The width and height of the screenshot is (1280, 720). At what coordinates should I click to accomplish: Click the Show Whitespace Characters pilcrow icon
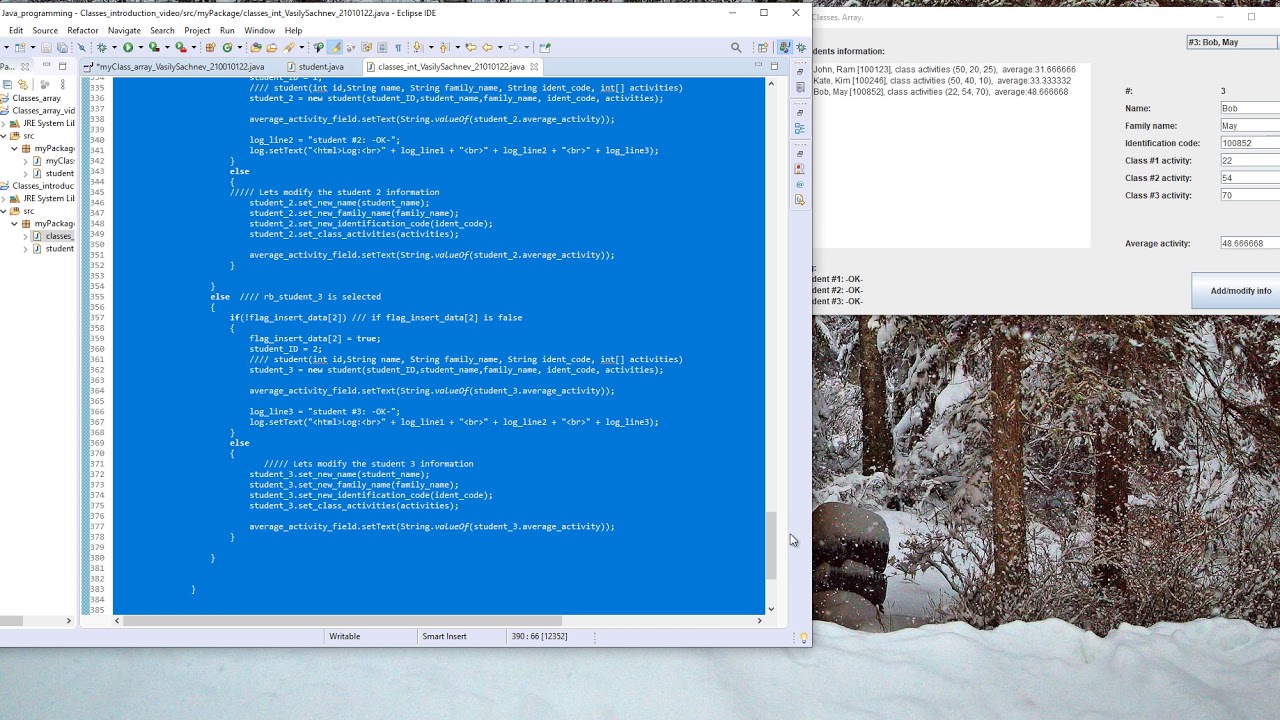tap(398, 47)
